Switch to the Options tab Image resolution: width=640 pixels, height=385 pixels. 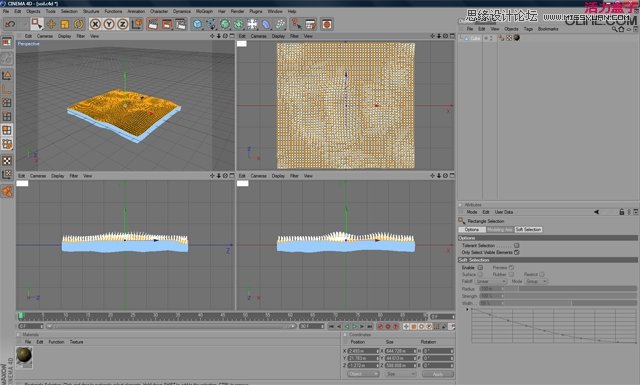tap(472, 229)
